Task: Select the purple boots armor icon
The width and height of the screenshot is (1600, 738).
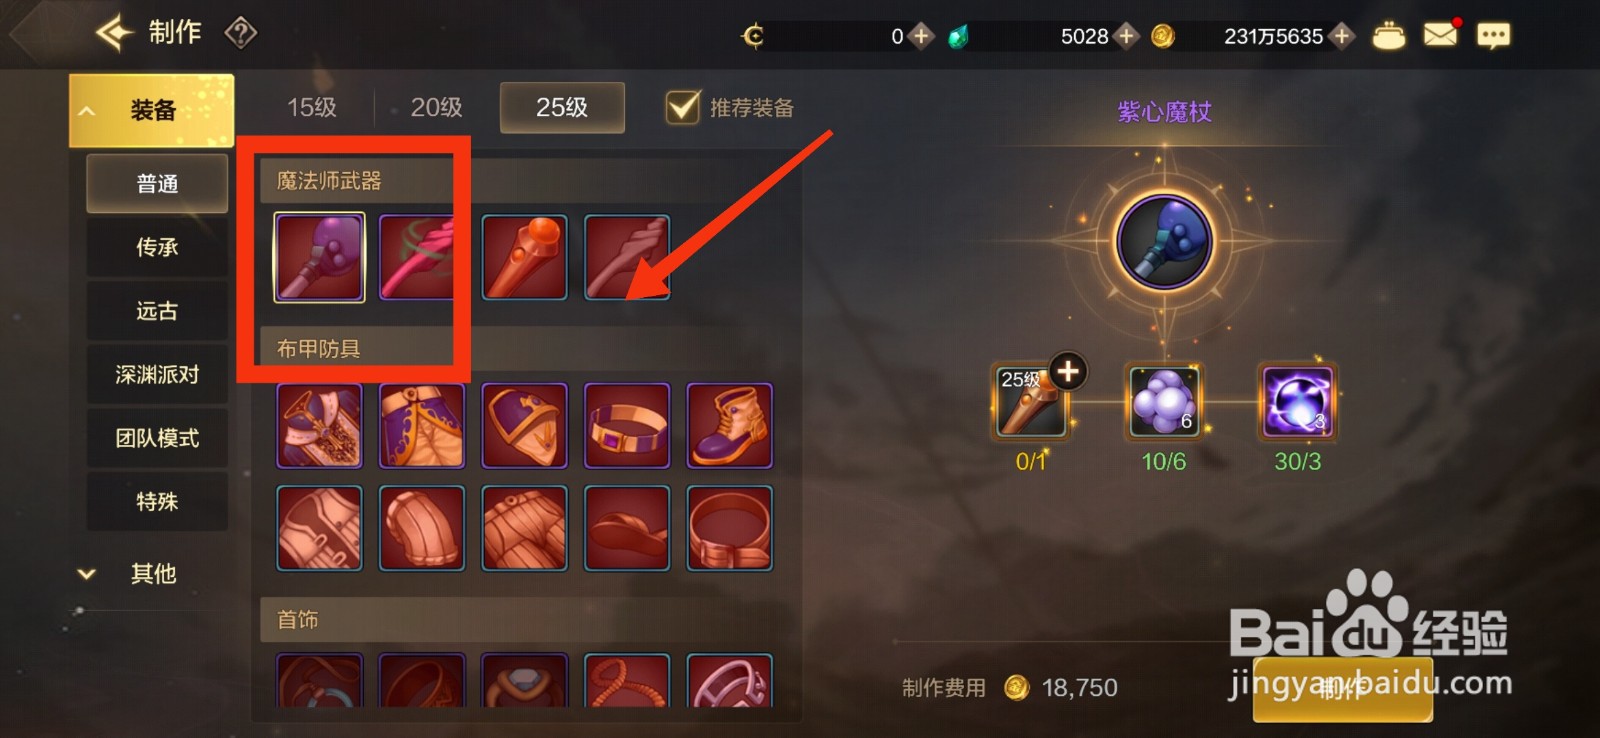Action: pos(730,426)
